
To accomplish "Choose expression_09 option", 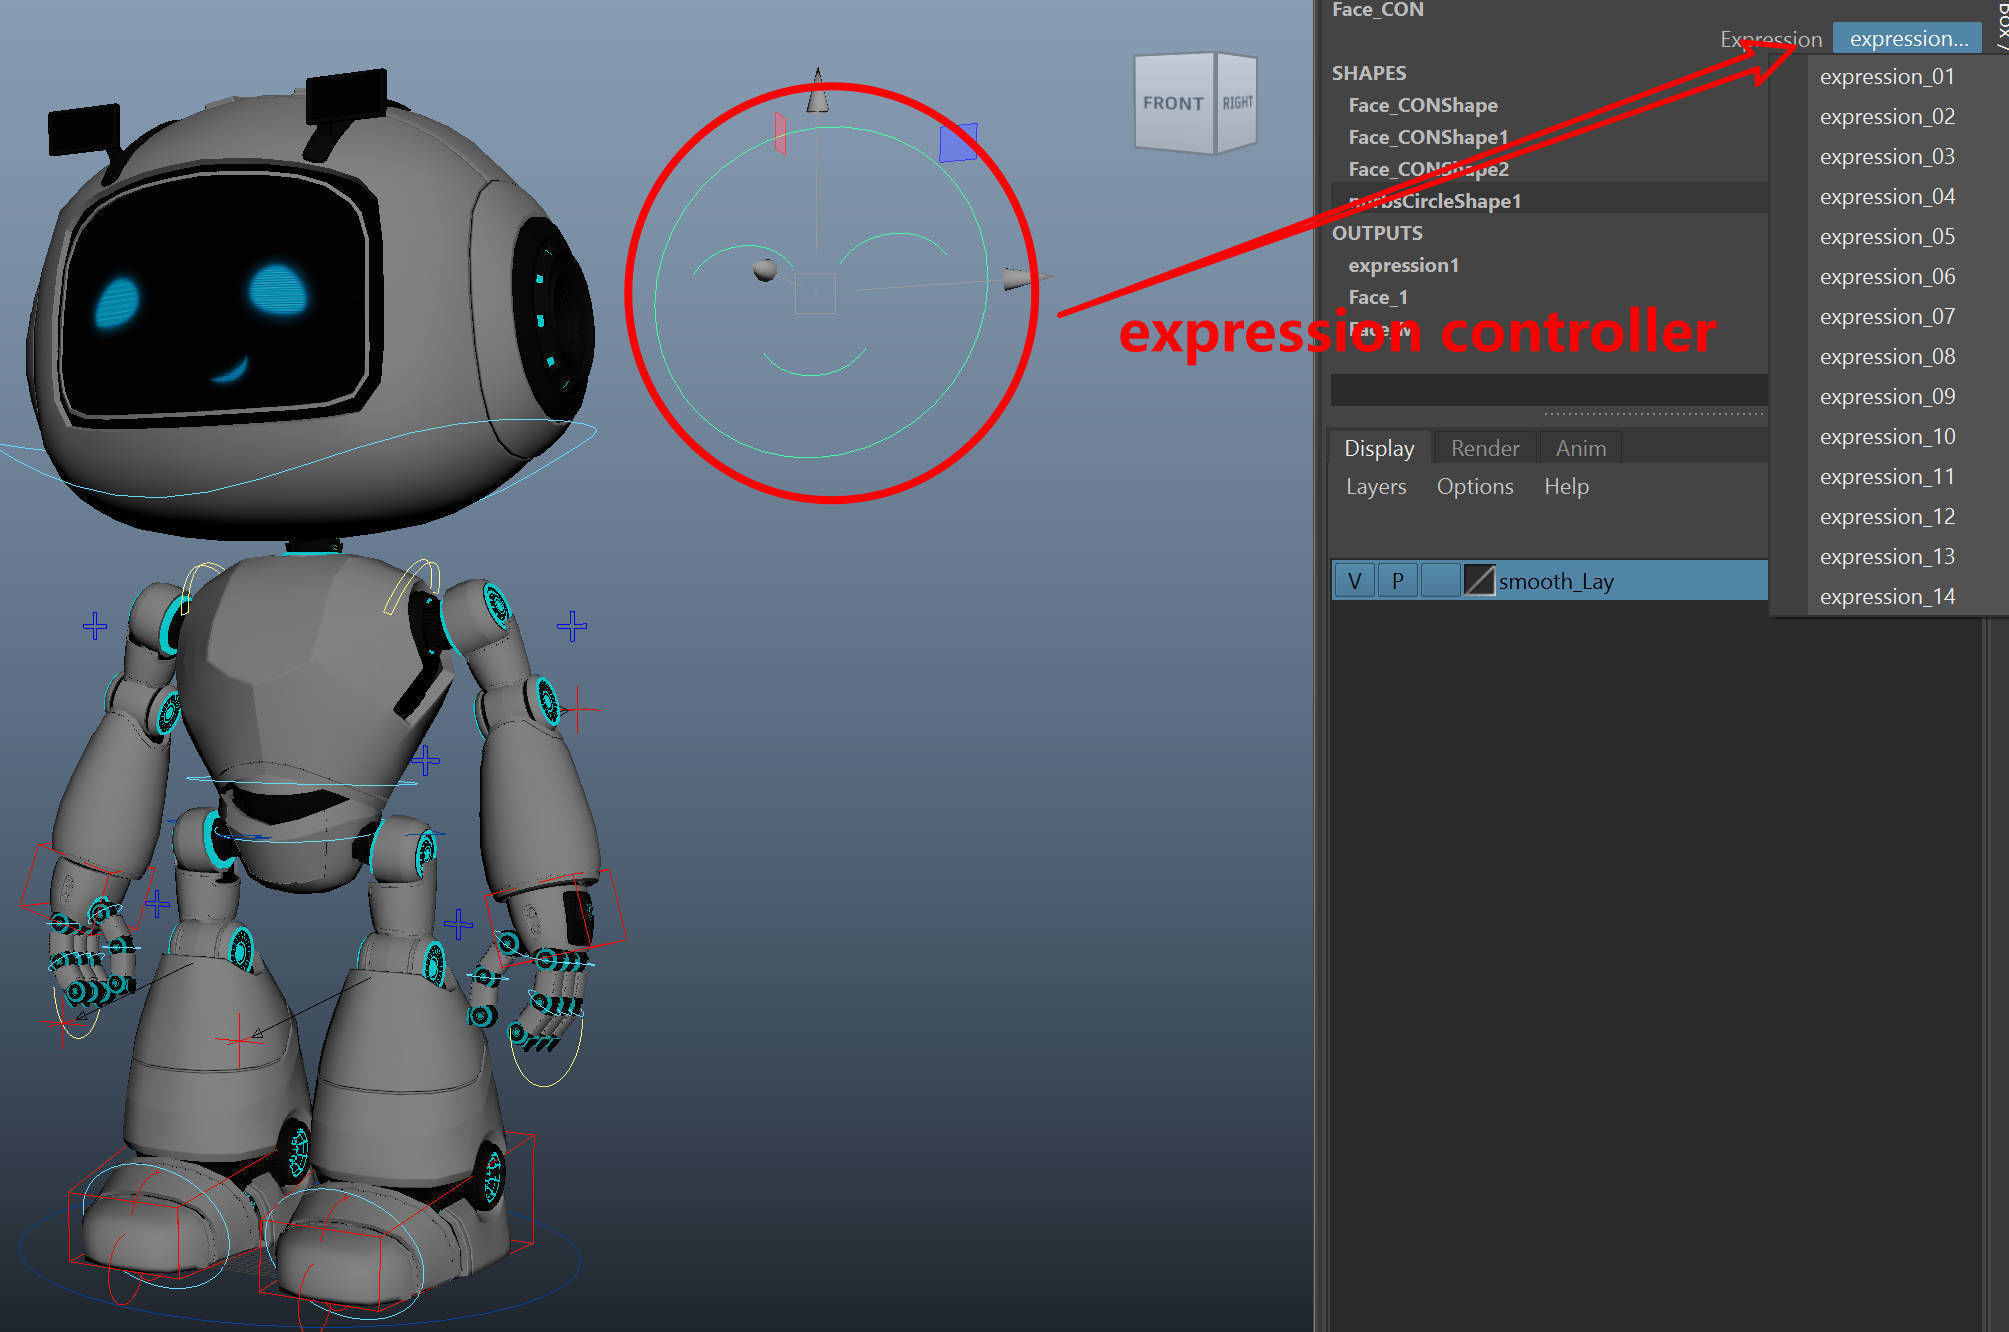I will click(x=1886, y=397).
